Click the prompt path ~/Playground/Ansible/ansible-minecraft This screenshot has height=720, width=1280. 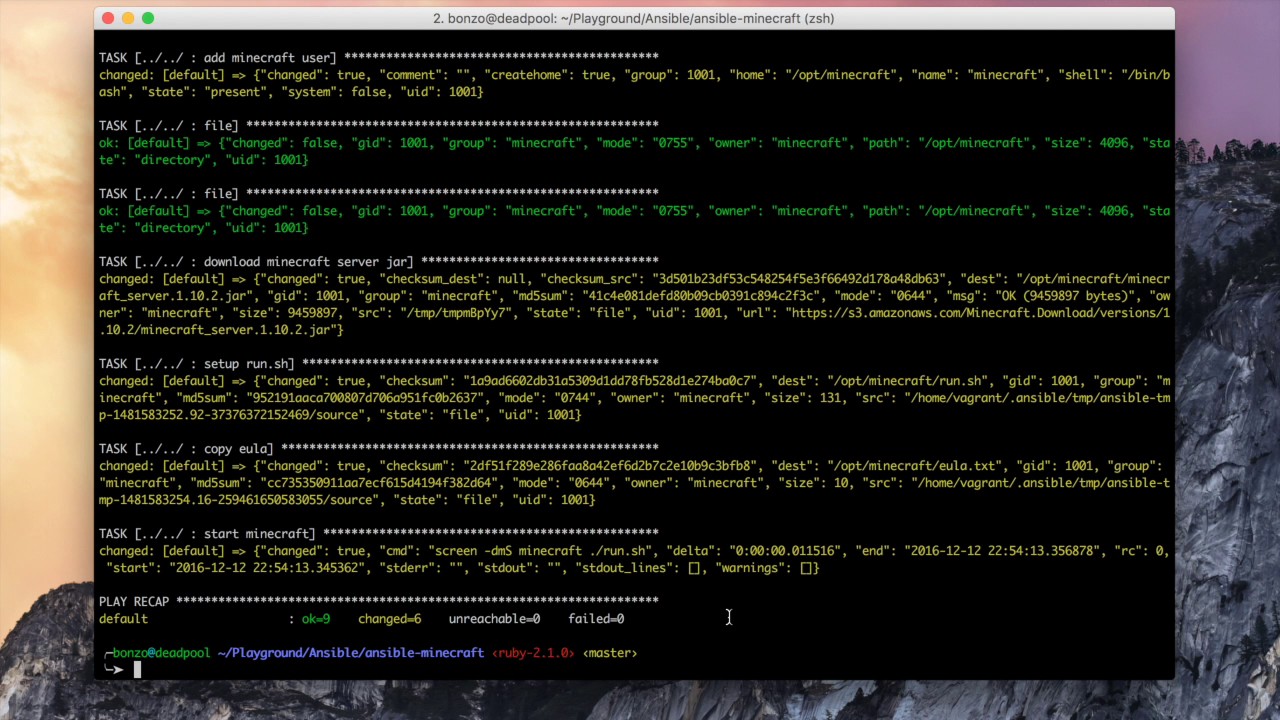pyautogui.click(x=351, y=653)
